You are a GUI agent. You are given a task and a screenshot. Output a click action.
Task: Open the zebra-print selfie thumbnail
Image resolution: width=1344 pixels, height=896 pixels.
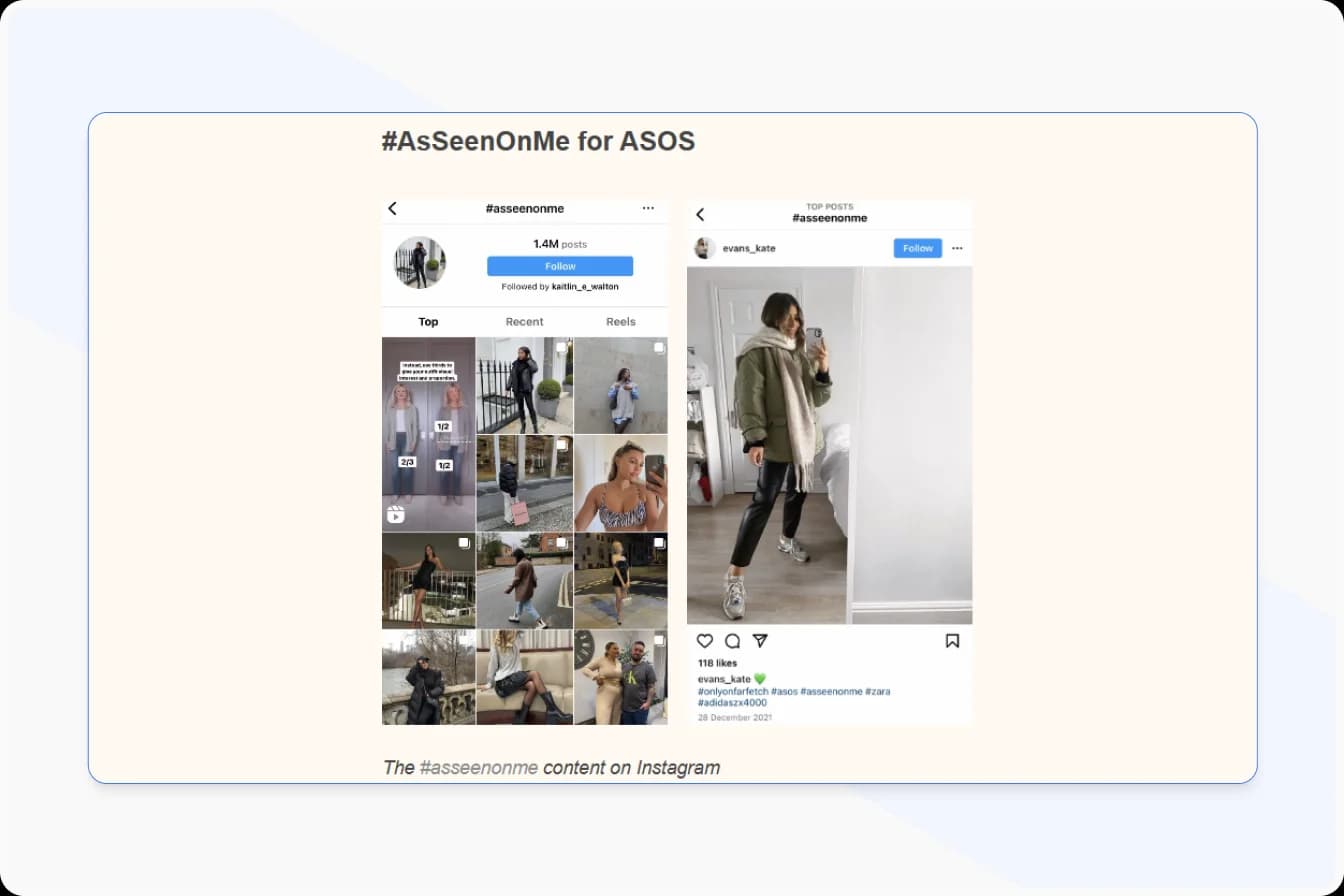click(x=621, y=483)
